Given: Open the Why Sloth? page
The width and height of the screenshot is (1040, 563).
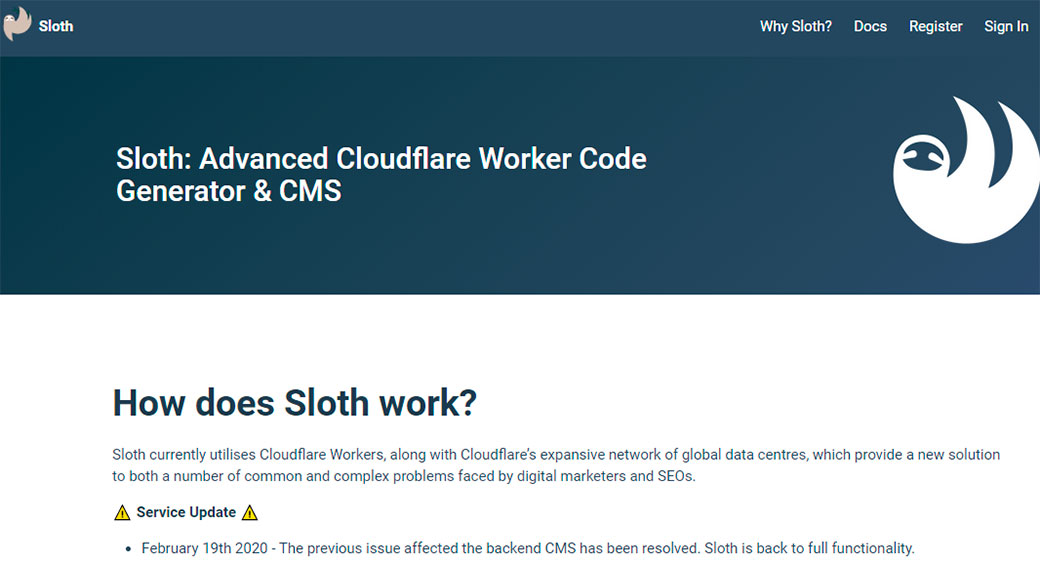Looking at the screenshot, I should click(x=795, y=27).
